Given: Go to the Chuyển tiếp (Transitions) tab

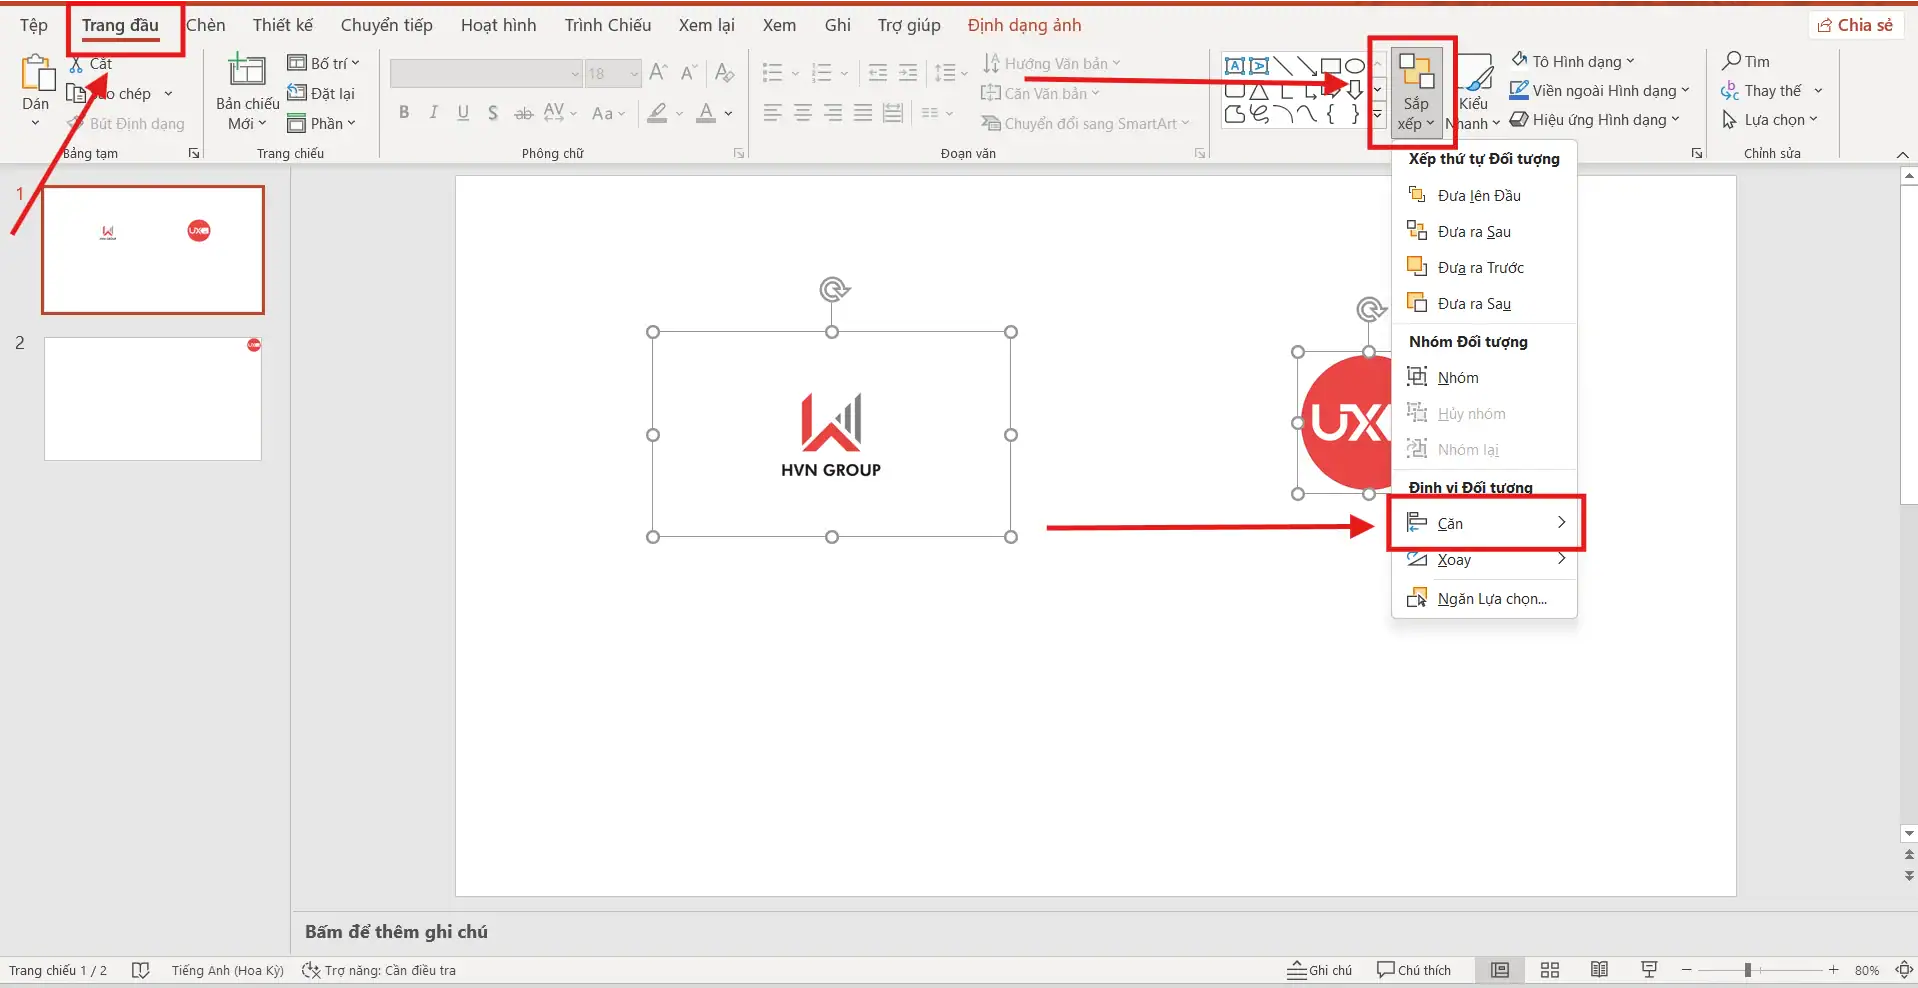Looking at the screenshot, I should tap(387, 25).
